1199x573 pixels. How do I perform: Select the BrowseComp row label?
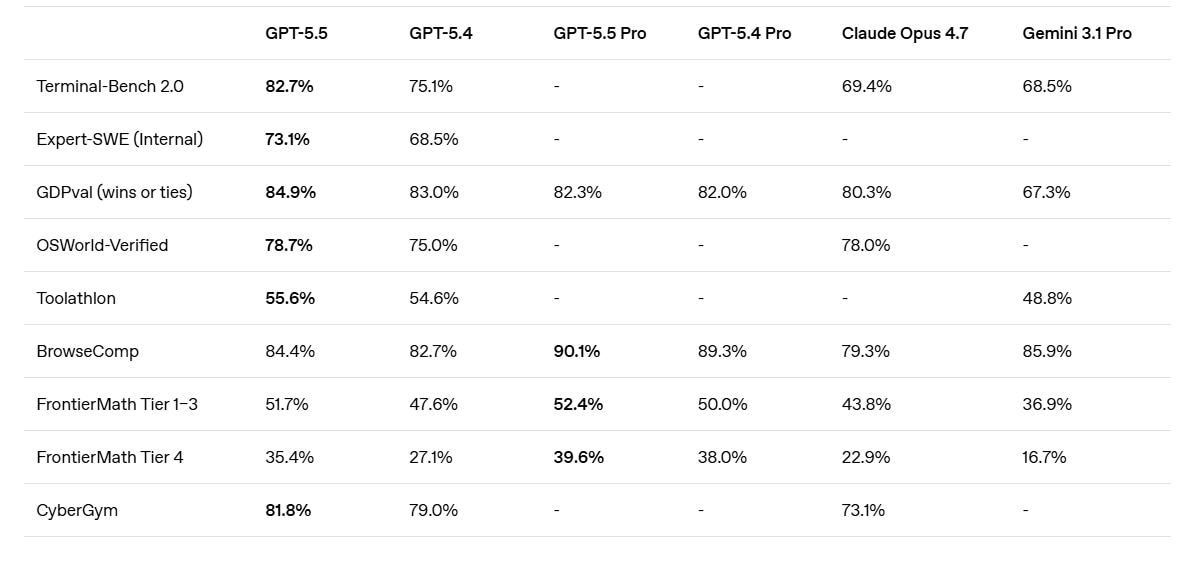coord(88,351)
